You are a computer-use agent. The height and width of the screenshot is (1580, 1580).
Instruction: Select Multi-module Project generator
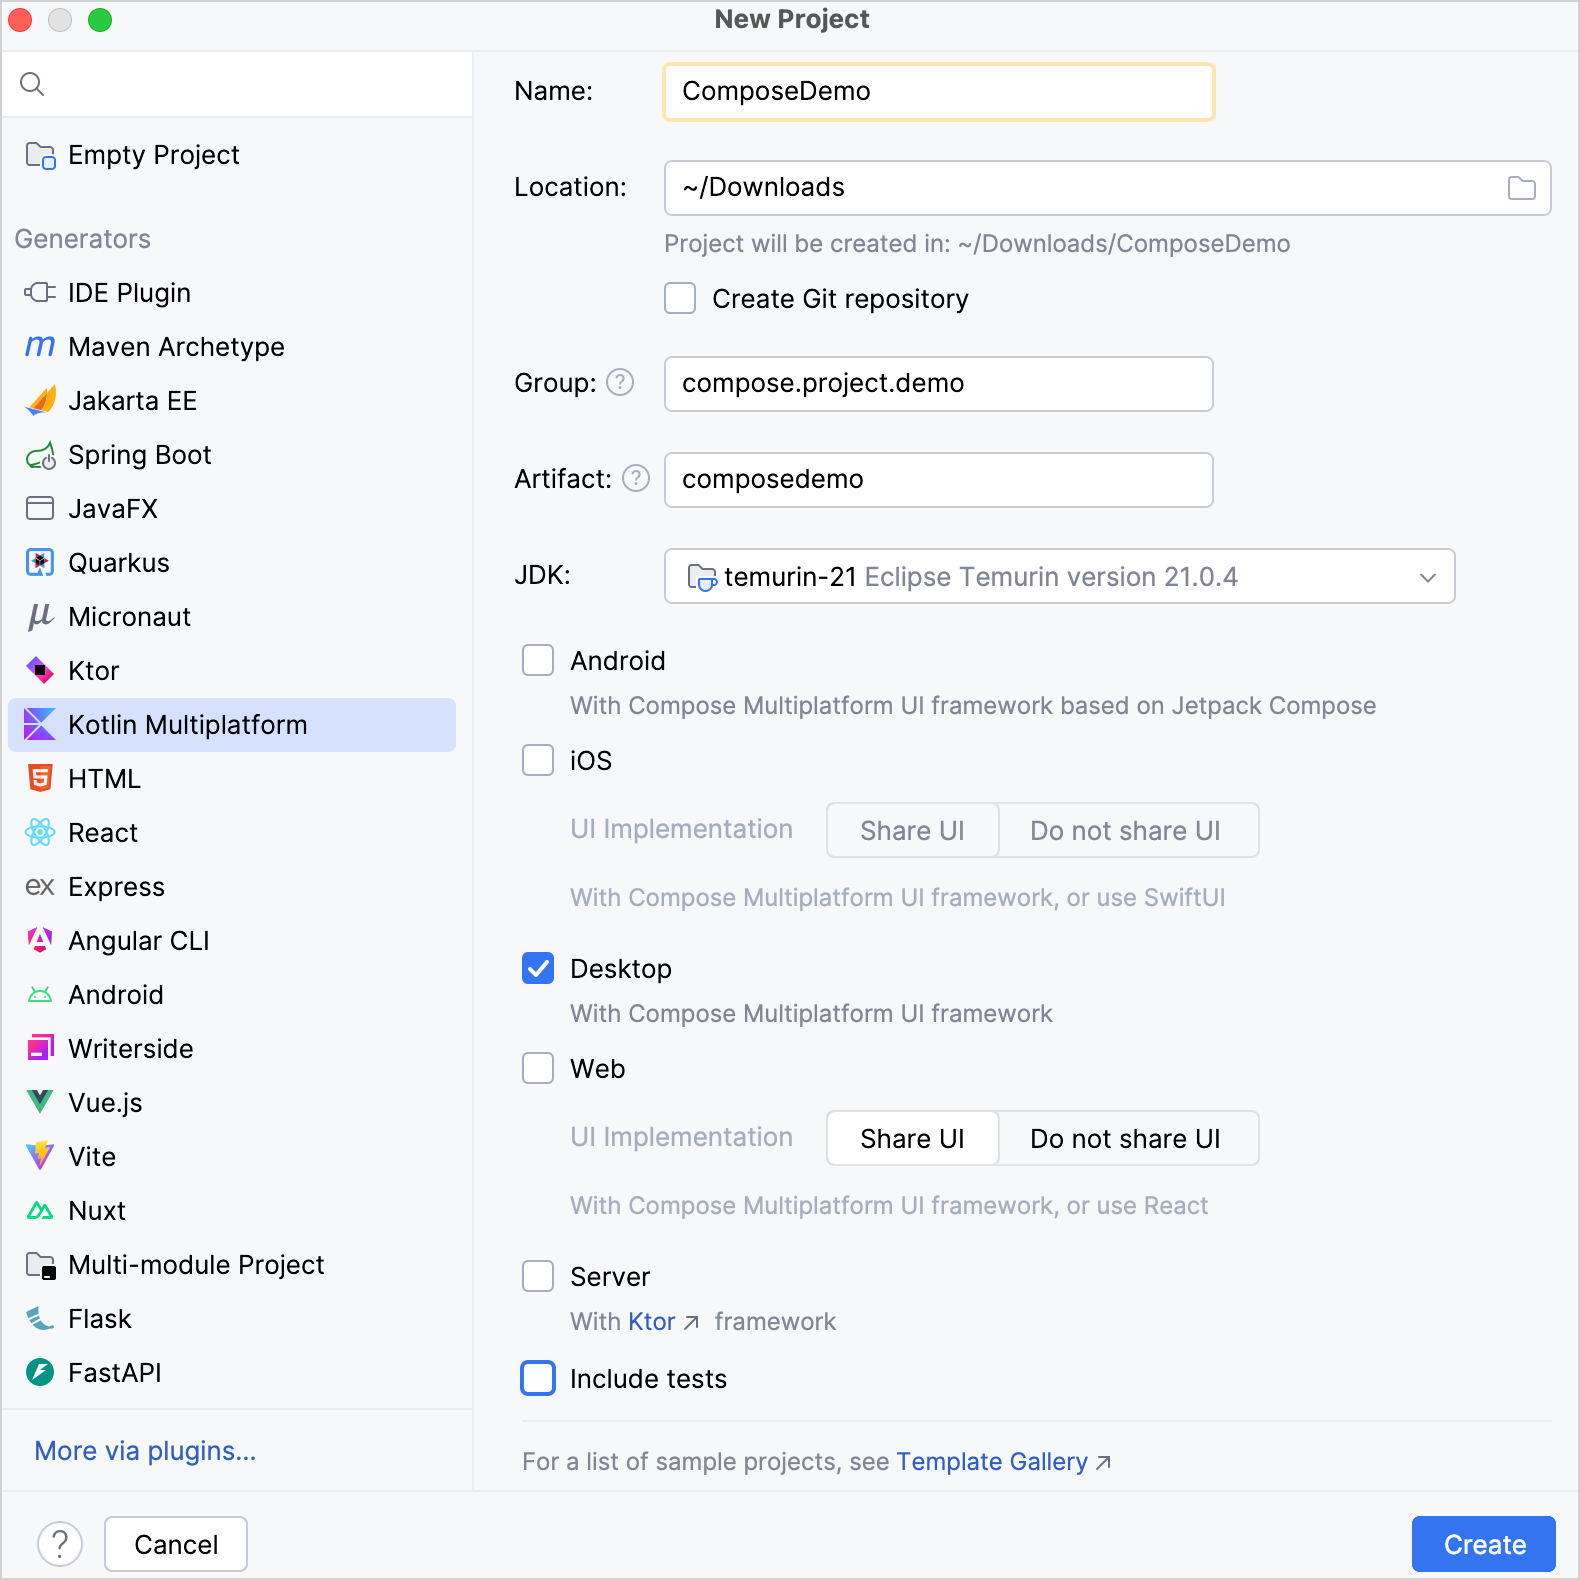point(196,1265)
